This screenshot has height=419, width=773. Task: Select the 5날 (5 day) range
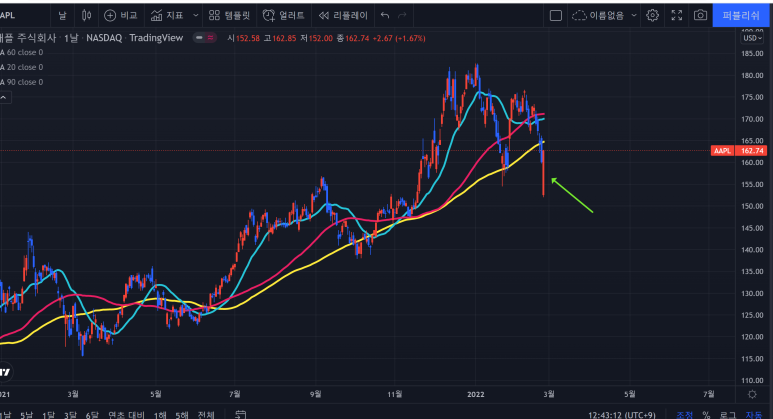coord(27,415)
